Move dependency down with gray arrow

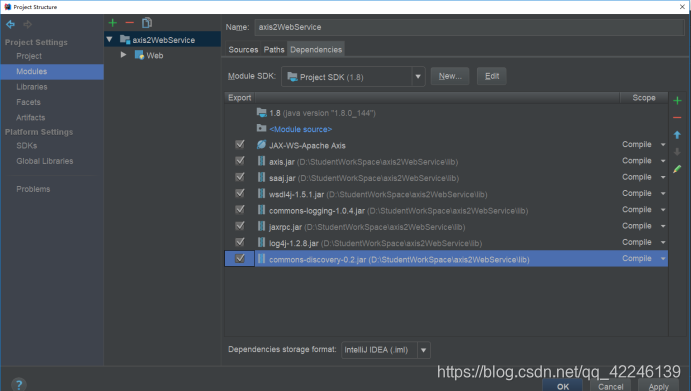click(x=677, y=152)
